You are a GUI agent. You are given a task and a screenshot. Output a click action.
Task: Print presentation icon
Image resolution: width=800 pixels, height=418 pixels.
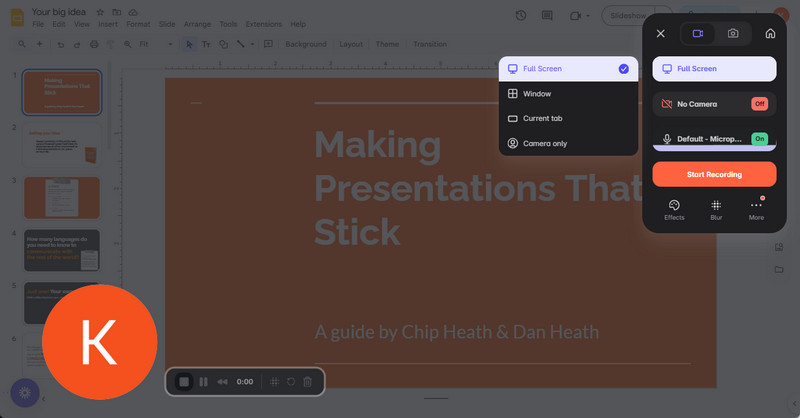tap(94, 44)
